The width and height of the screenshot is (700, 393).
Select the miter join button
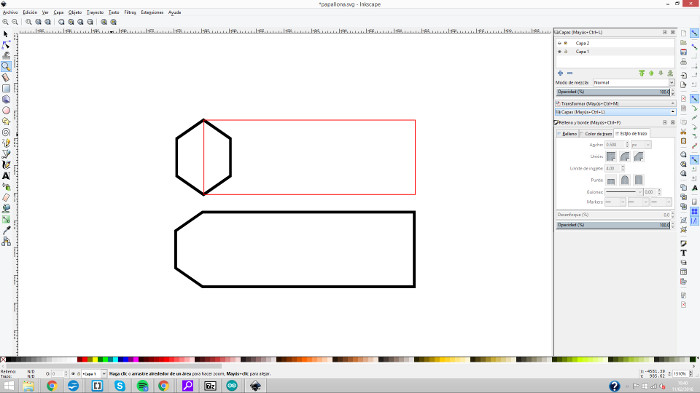[x=611, y=156]
